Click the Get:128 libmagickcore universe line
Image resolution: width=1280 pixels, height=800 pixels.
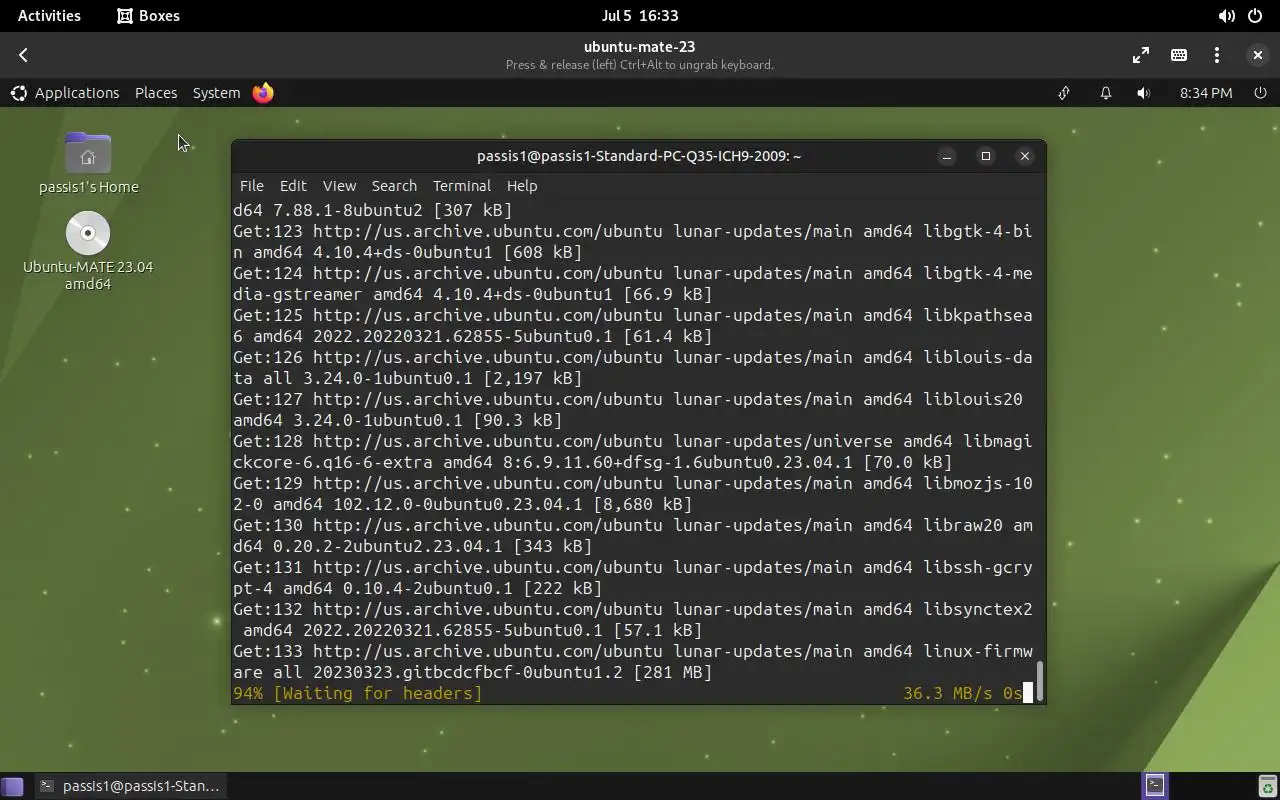click(x=633, y=452)
